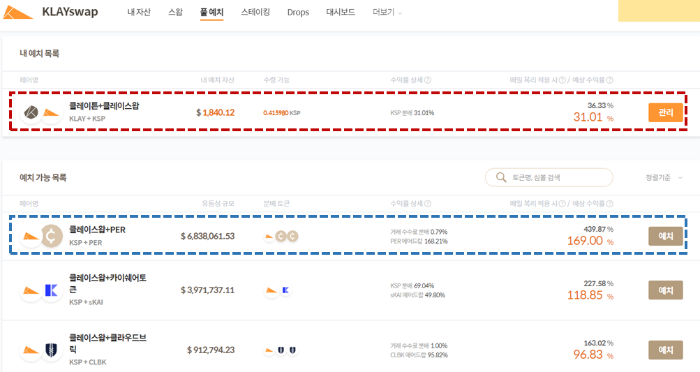700x372 pixels.
Task: Click help icon beside 수익률 상세 in available pools
Action: (x=428, y=204)
